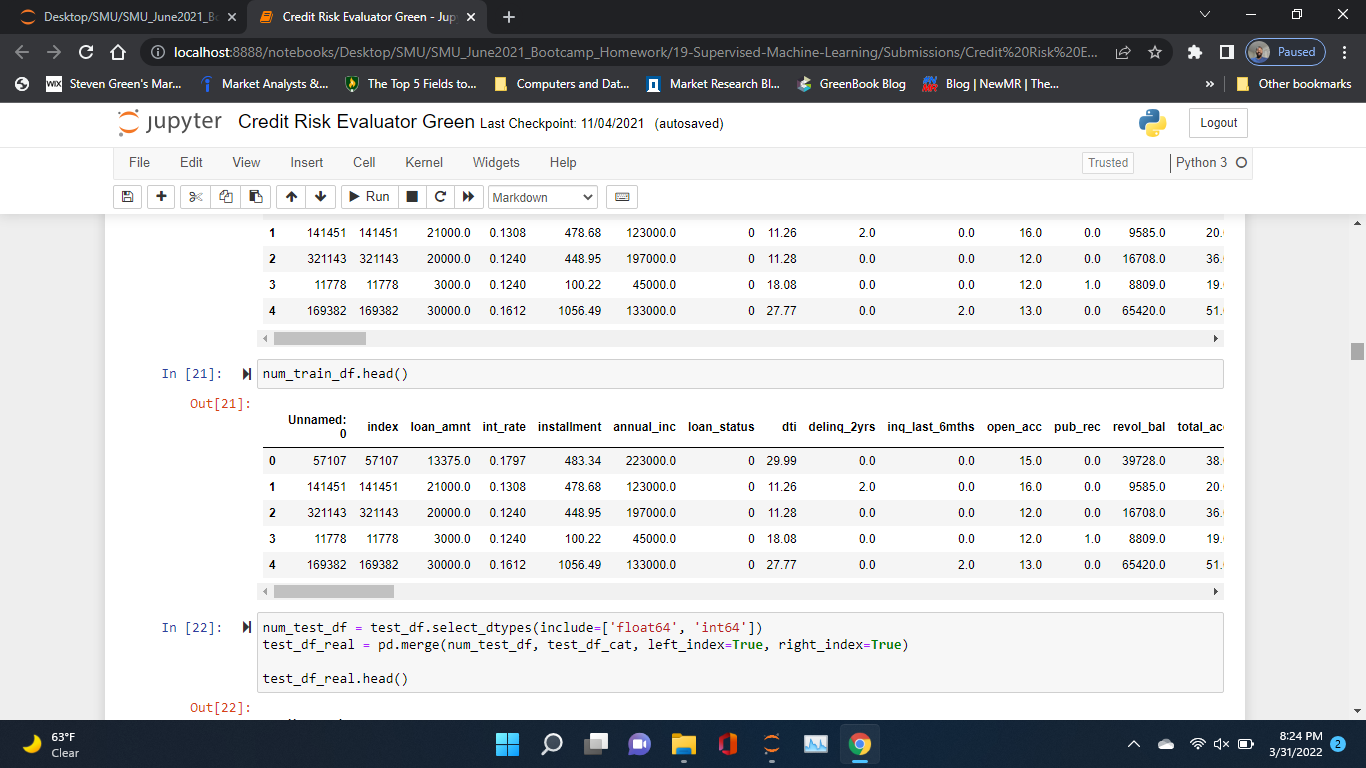Open Chrome extensions puzzle icon
1366x768 pixels.
(x=1195, y=52)
